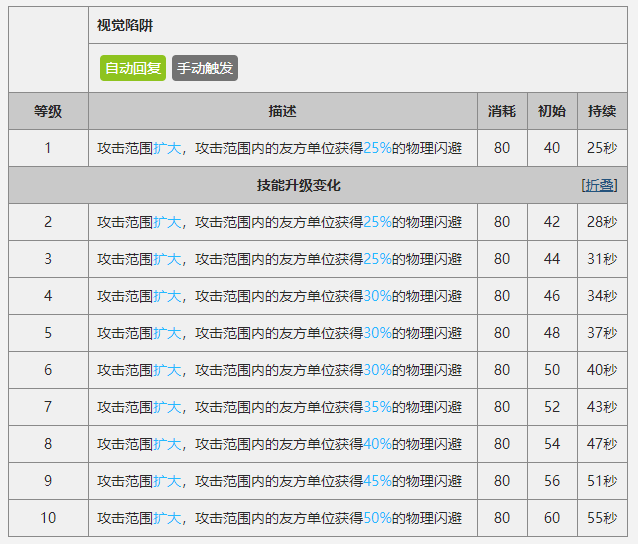Viewport: 638px width, 544px height.
Task: Click the 扩大 link in level 6 row
Action: click(x=167, y=370)
